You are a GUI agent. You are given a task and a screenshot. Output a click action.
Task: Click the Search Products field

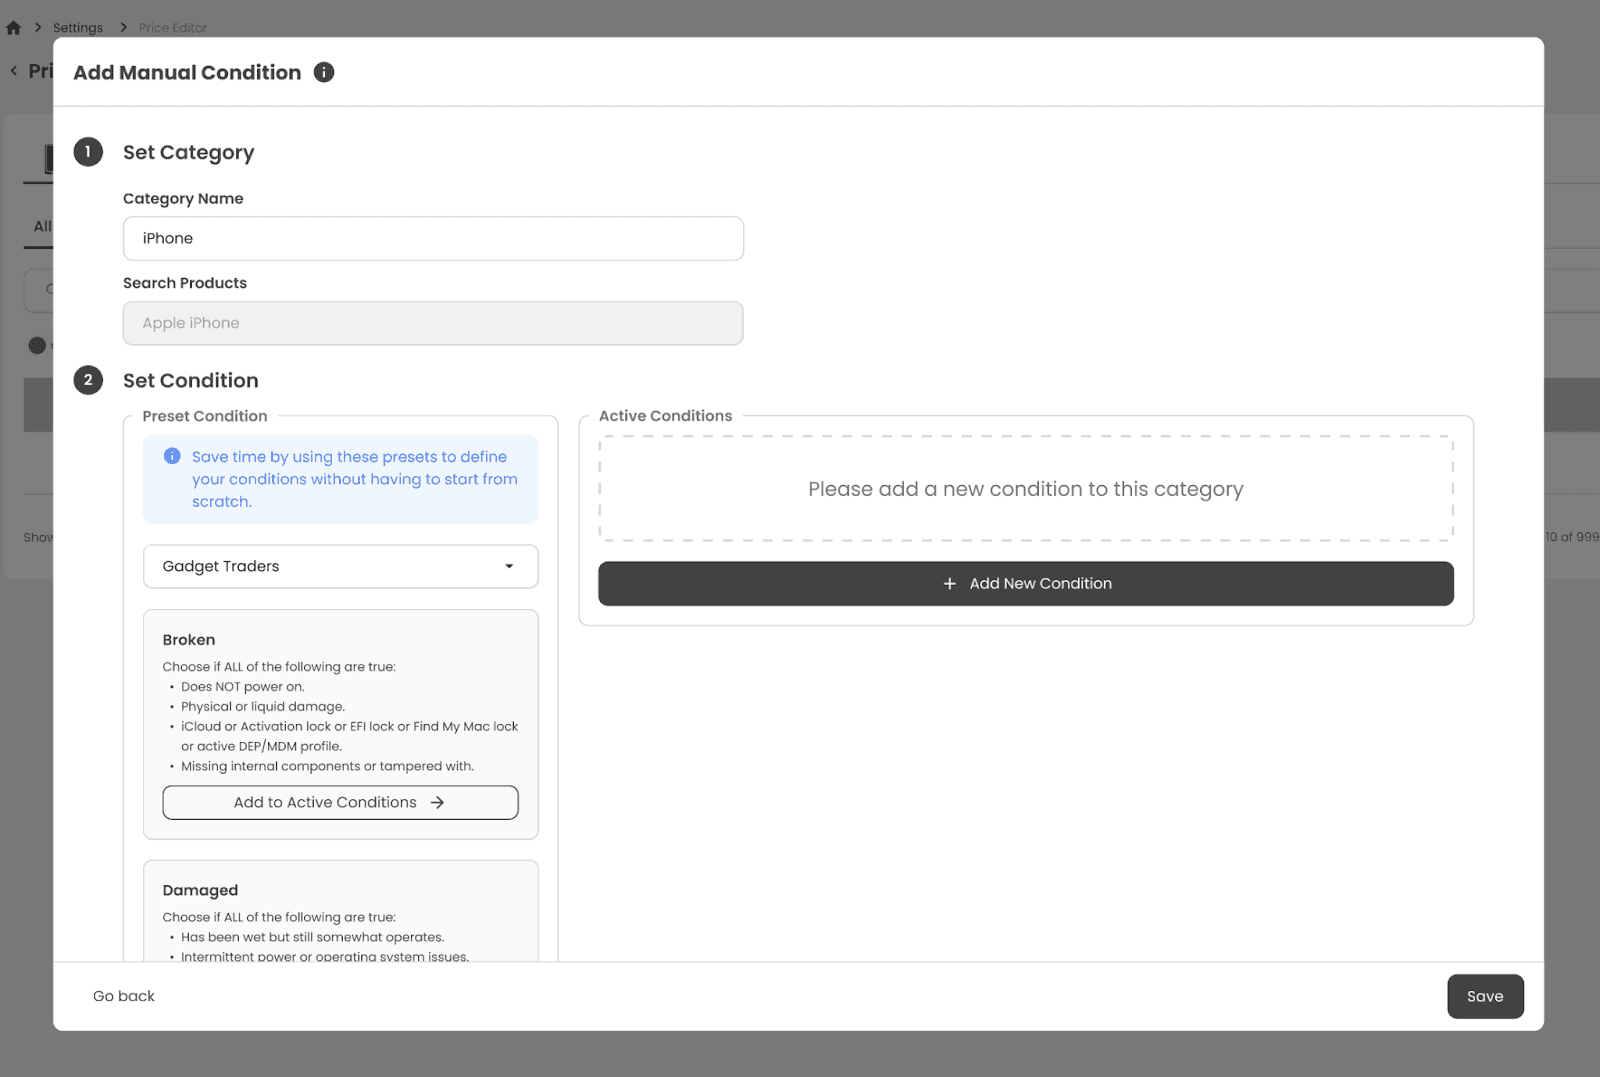[433, 323]
